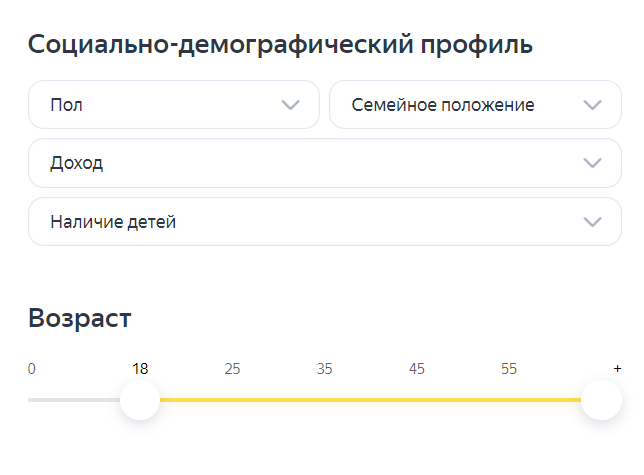This screenshot has height=475, width=644.
Task: Click the 0 label on age scale
Action: pyautogui.click(x=32, y=369)
